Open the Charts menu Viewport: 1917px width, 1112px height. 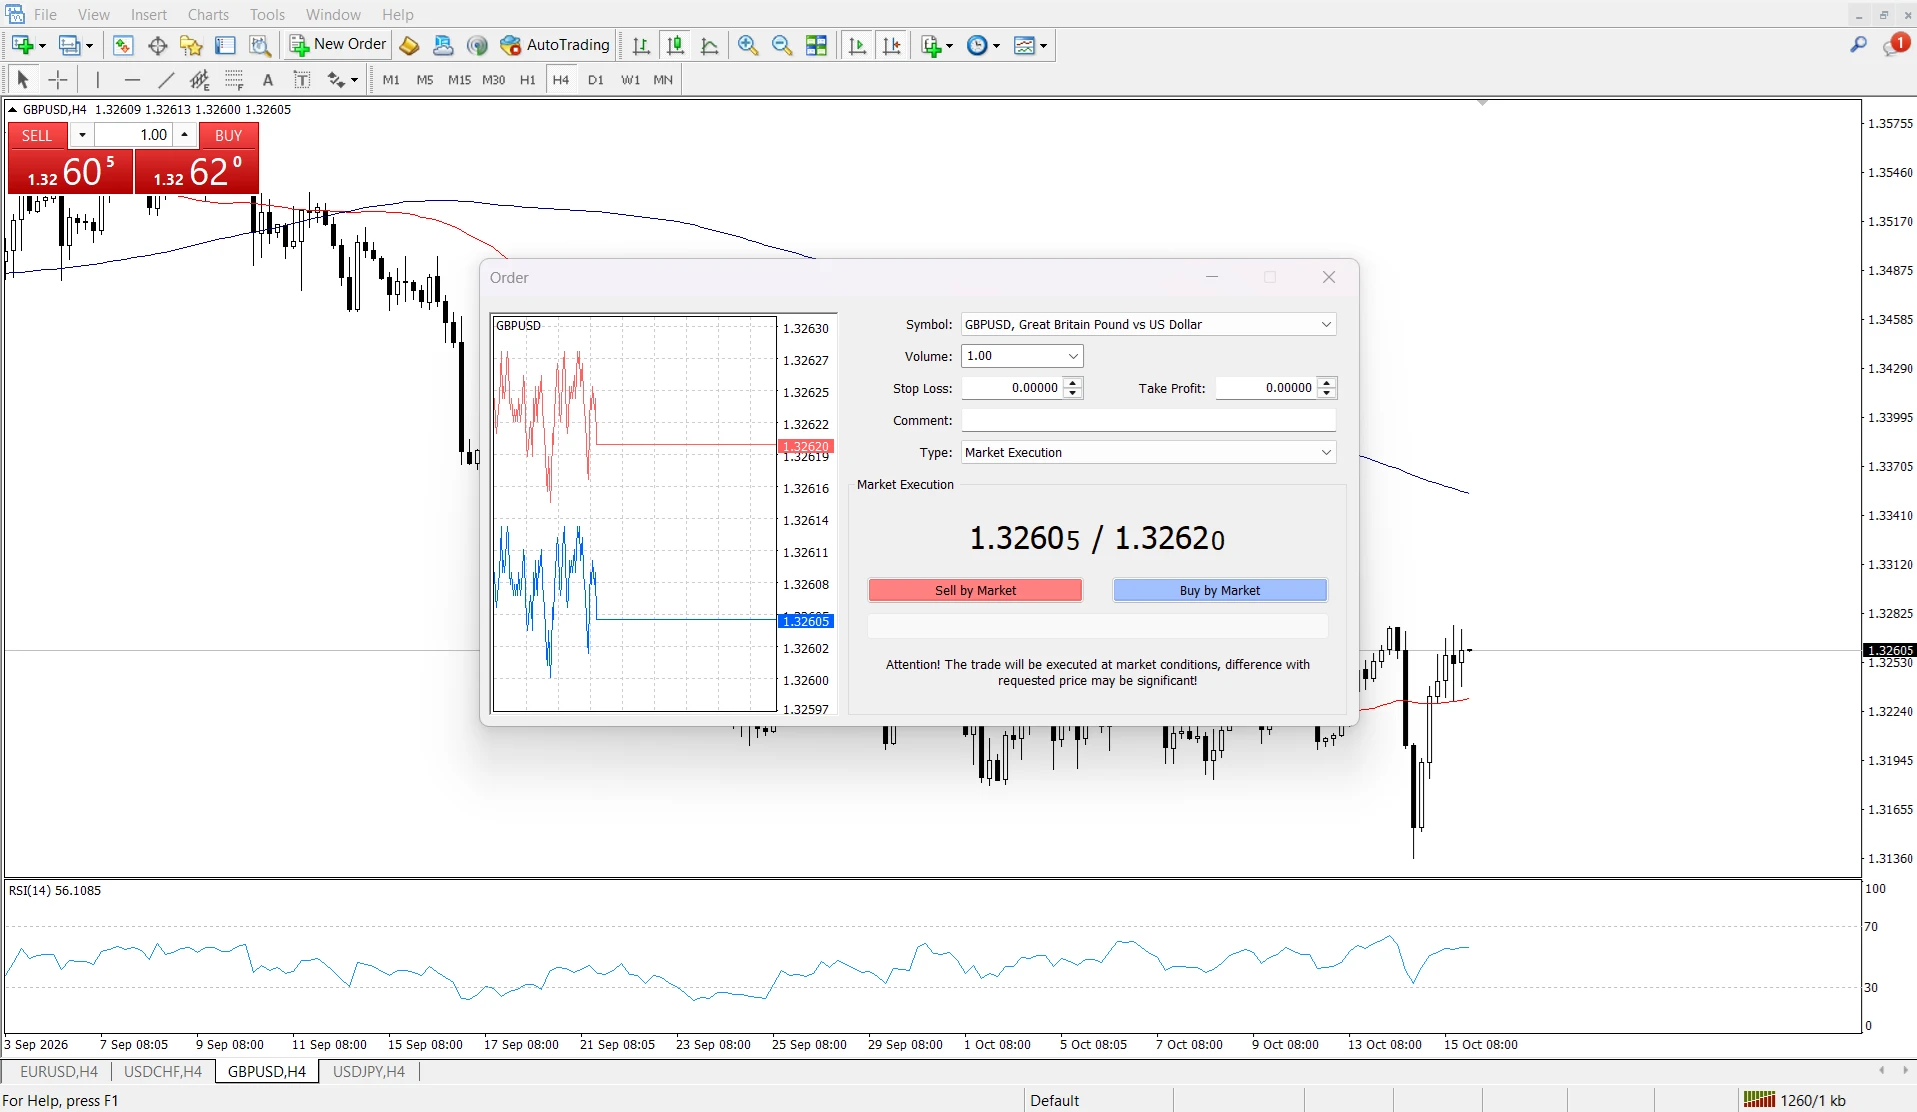point(208,14)
